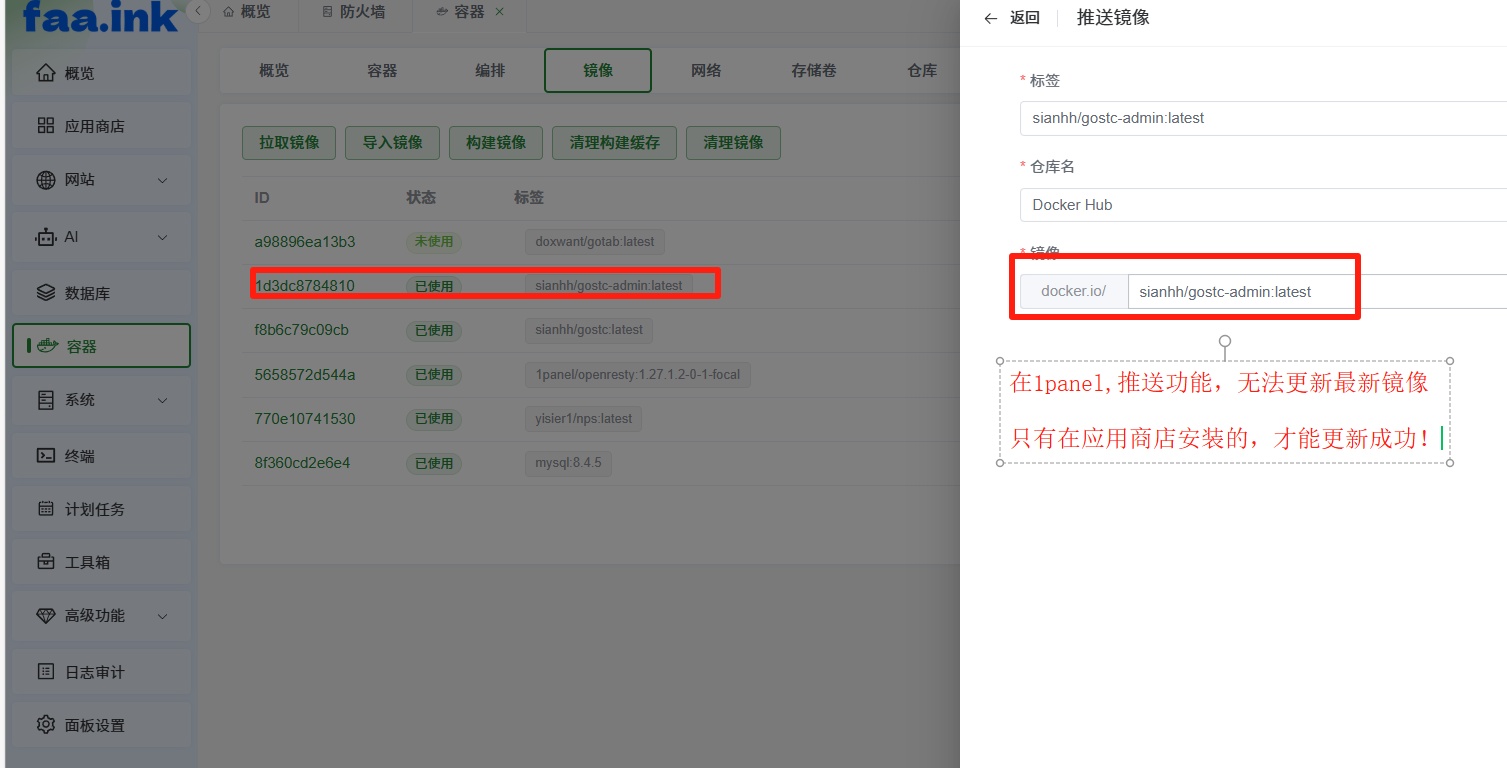Screen dimensions: 1507x768
Task: Click the 概览 home icon in sidebar
Action: pos(45,73)
